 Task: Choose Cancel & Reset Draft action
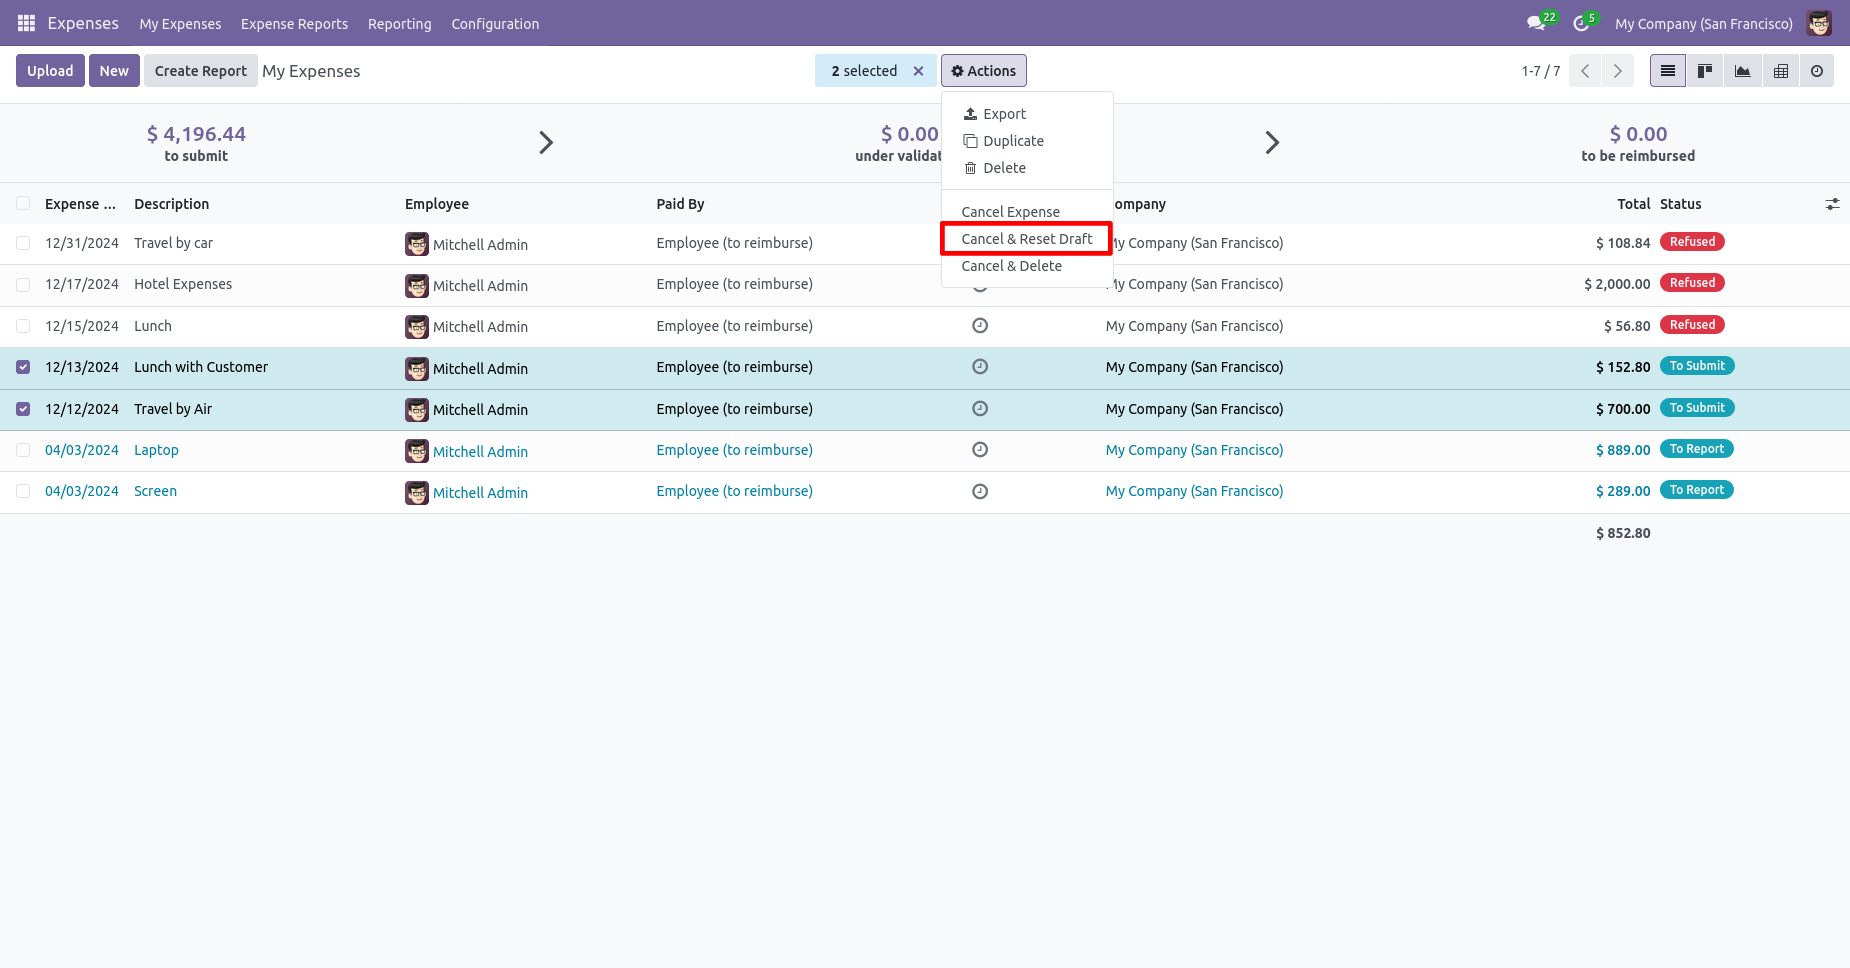[x=1027, y=239]
